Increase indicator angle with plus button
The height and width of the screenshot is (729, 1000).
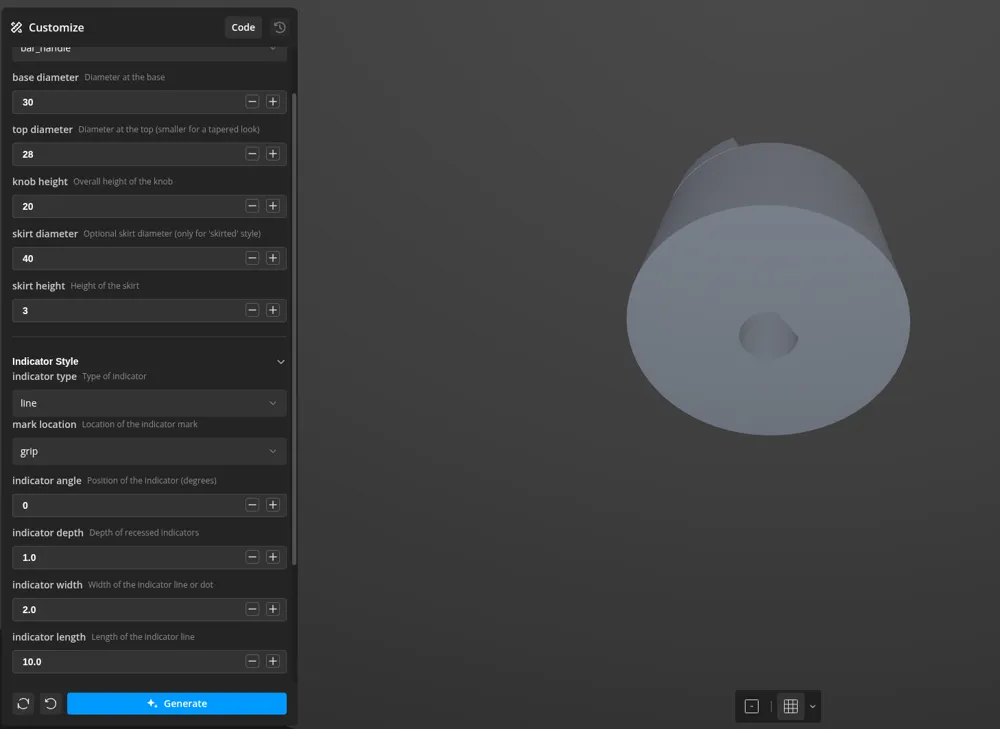pos(273,505)
